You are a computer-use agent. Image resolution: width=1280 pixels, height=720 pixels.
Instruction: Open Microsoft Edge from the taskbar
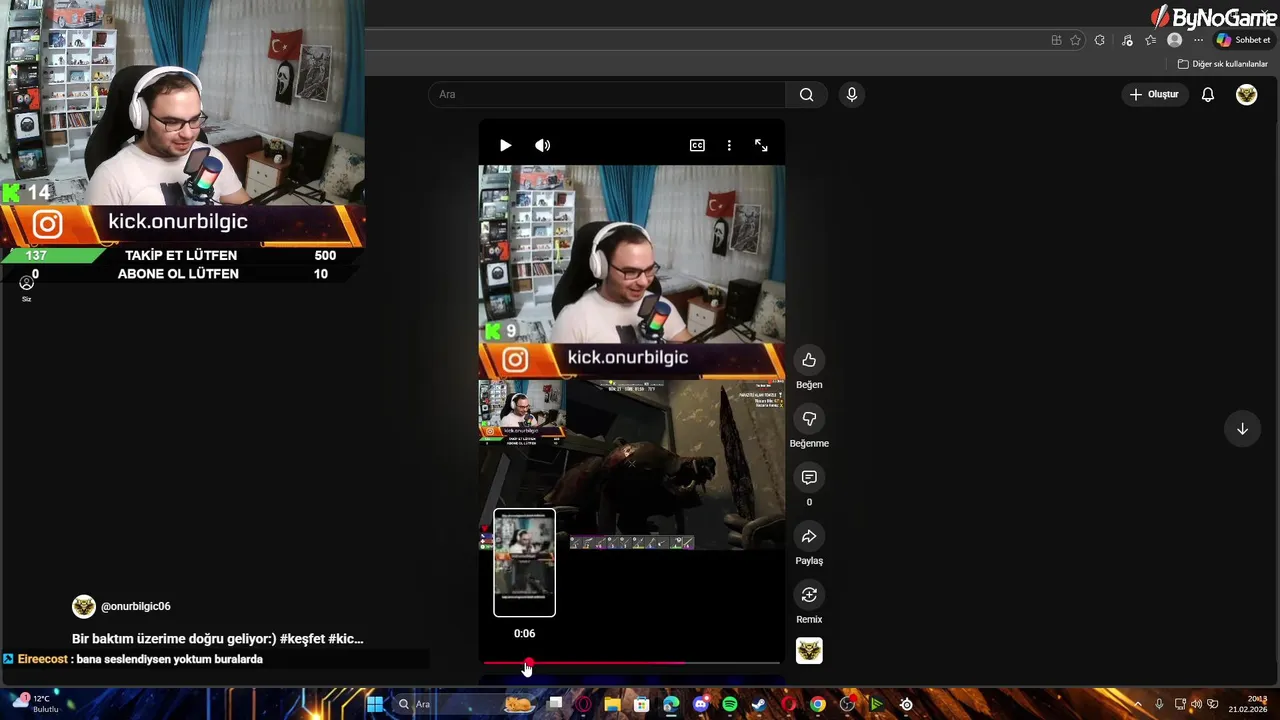tap(671, 704)
